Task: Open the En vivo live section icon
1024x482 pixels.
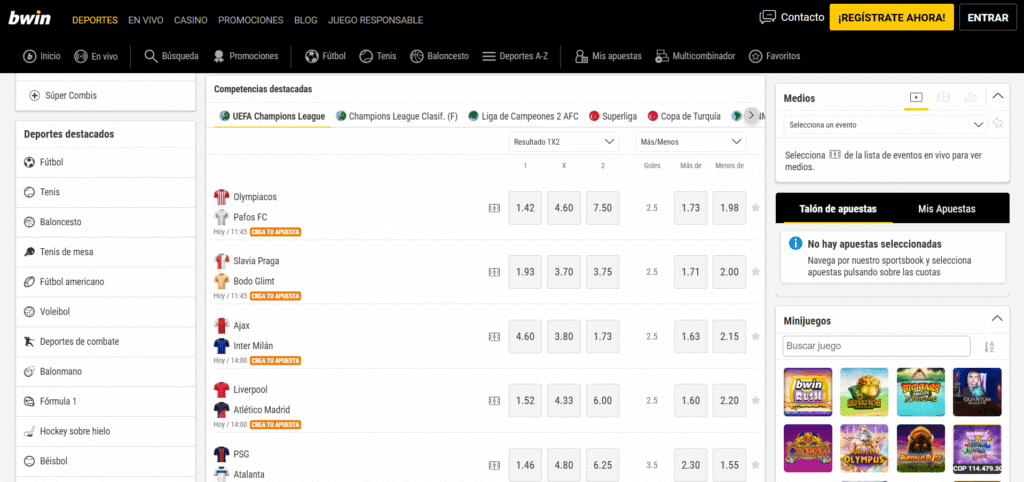Action: click(81, 56)
